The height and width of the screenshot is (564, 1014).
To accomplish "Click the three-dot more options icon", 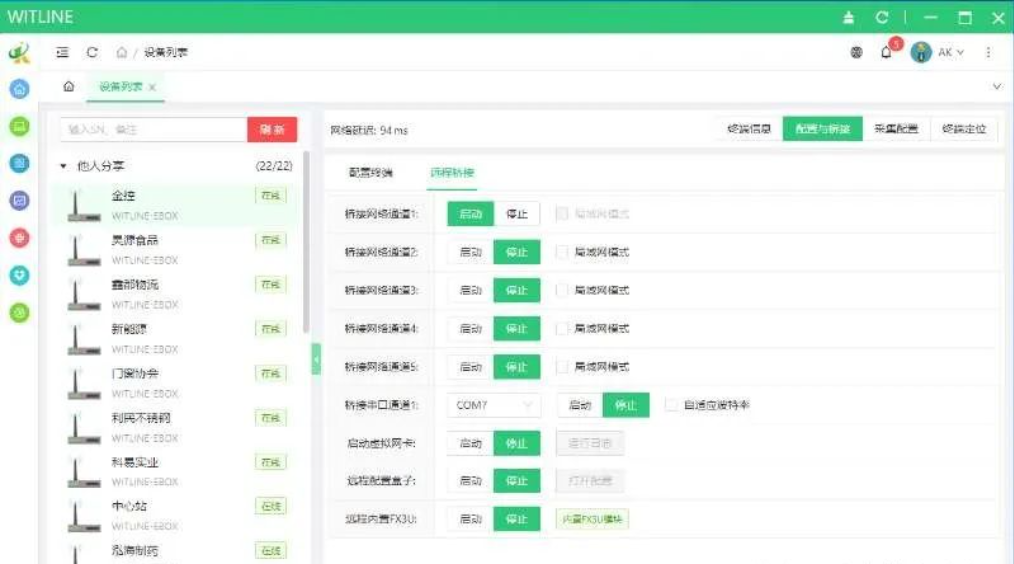I will click(x=988, y=53).
